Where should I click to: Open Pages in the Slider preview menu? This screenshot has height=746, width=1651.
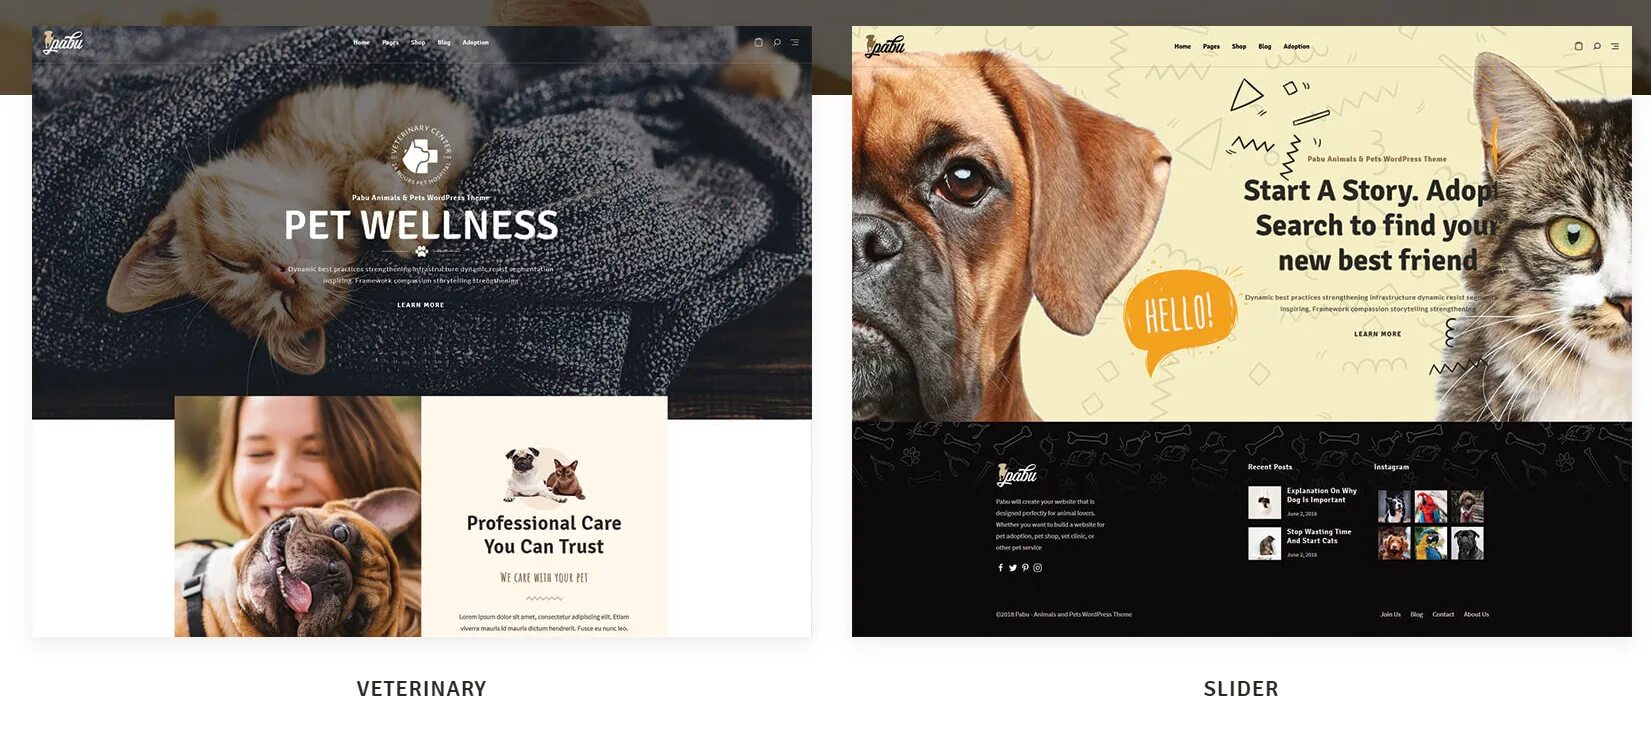(1211, 46)
